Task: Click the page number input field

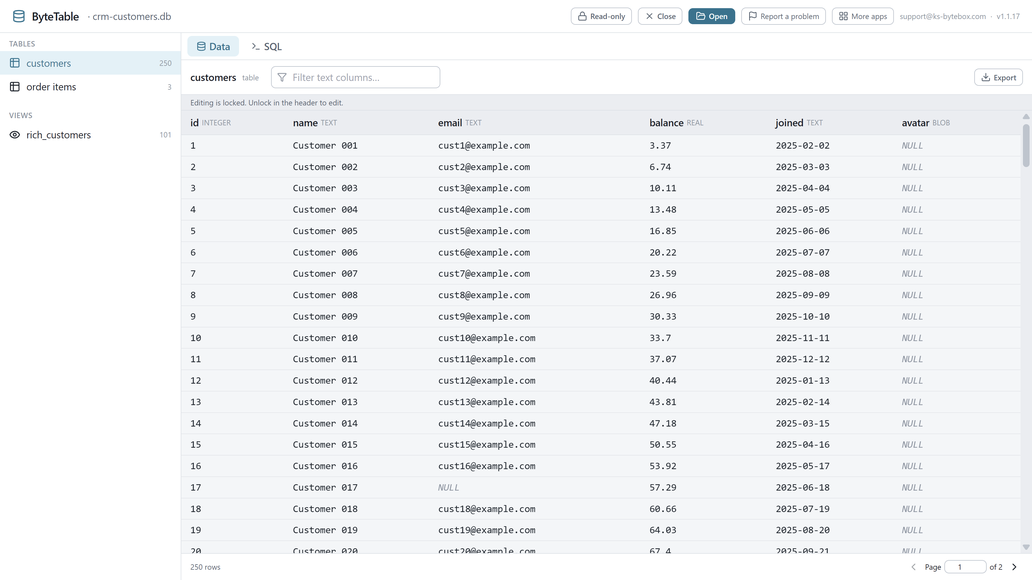Action: pyautogui.click(x=965, y=567)
